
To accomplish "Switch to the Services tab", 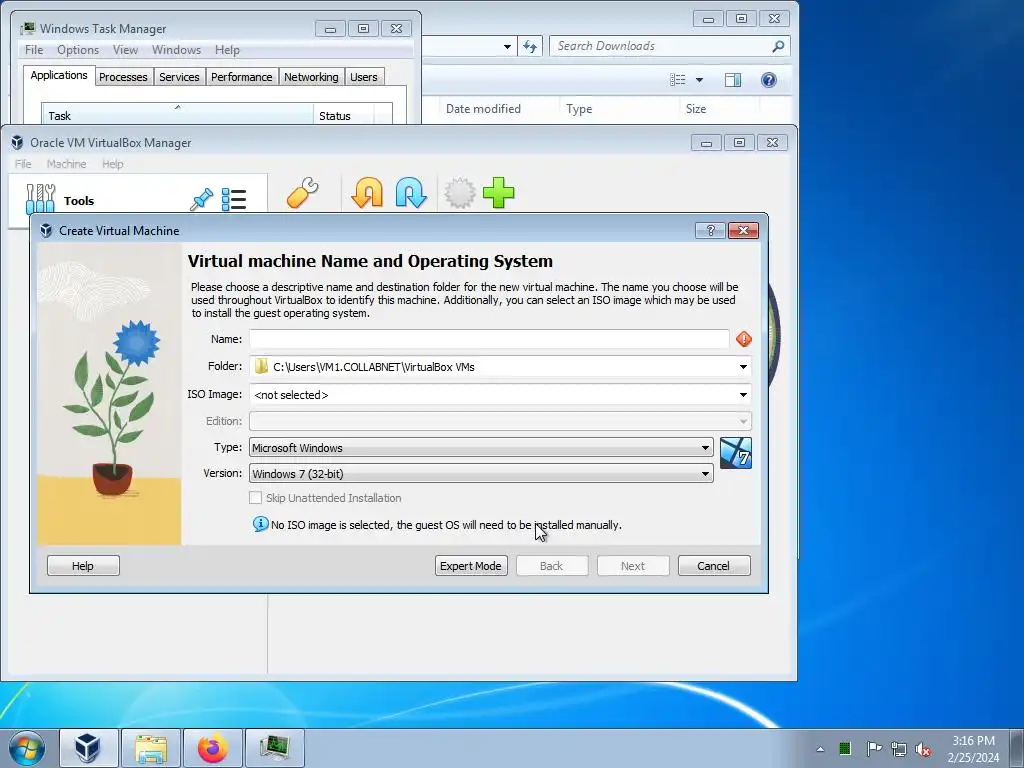I will pyautogui.click(x=180, y=77).
